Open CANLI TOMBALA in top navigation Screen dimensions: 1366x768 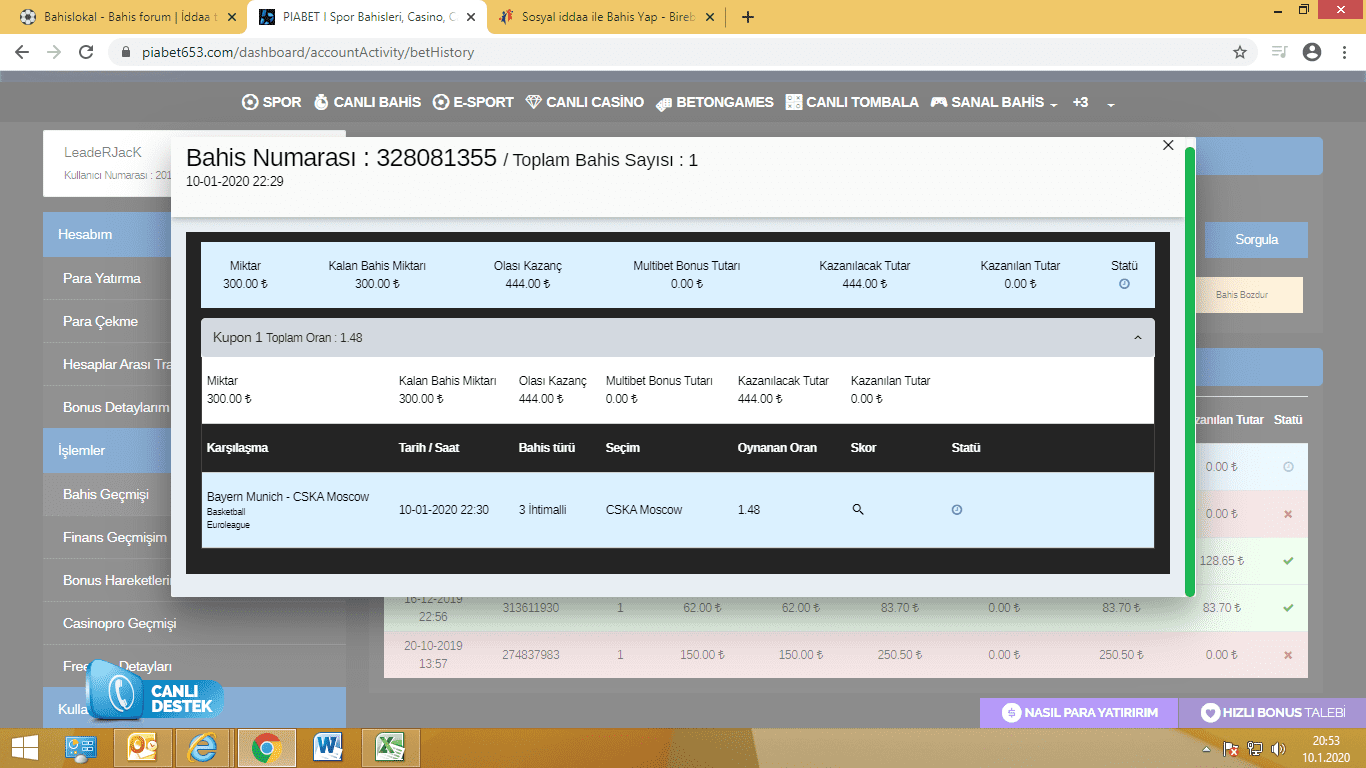[852, 102]
